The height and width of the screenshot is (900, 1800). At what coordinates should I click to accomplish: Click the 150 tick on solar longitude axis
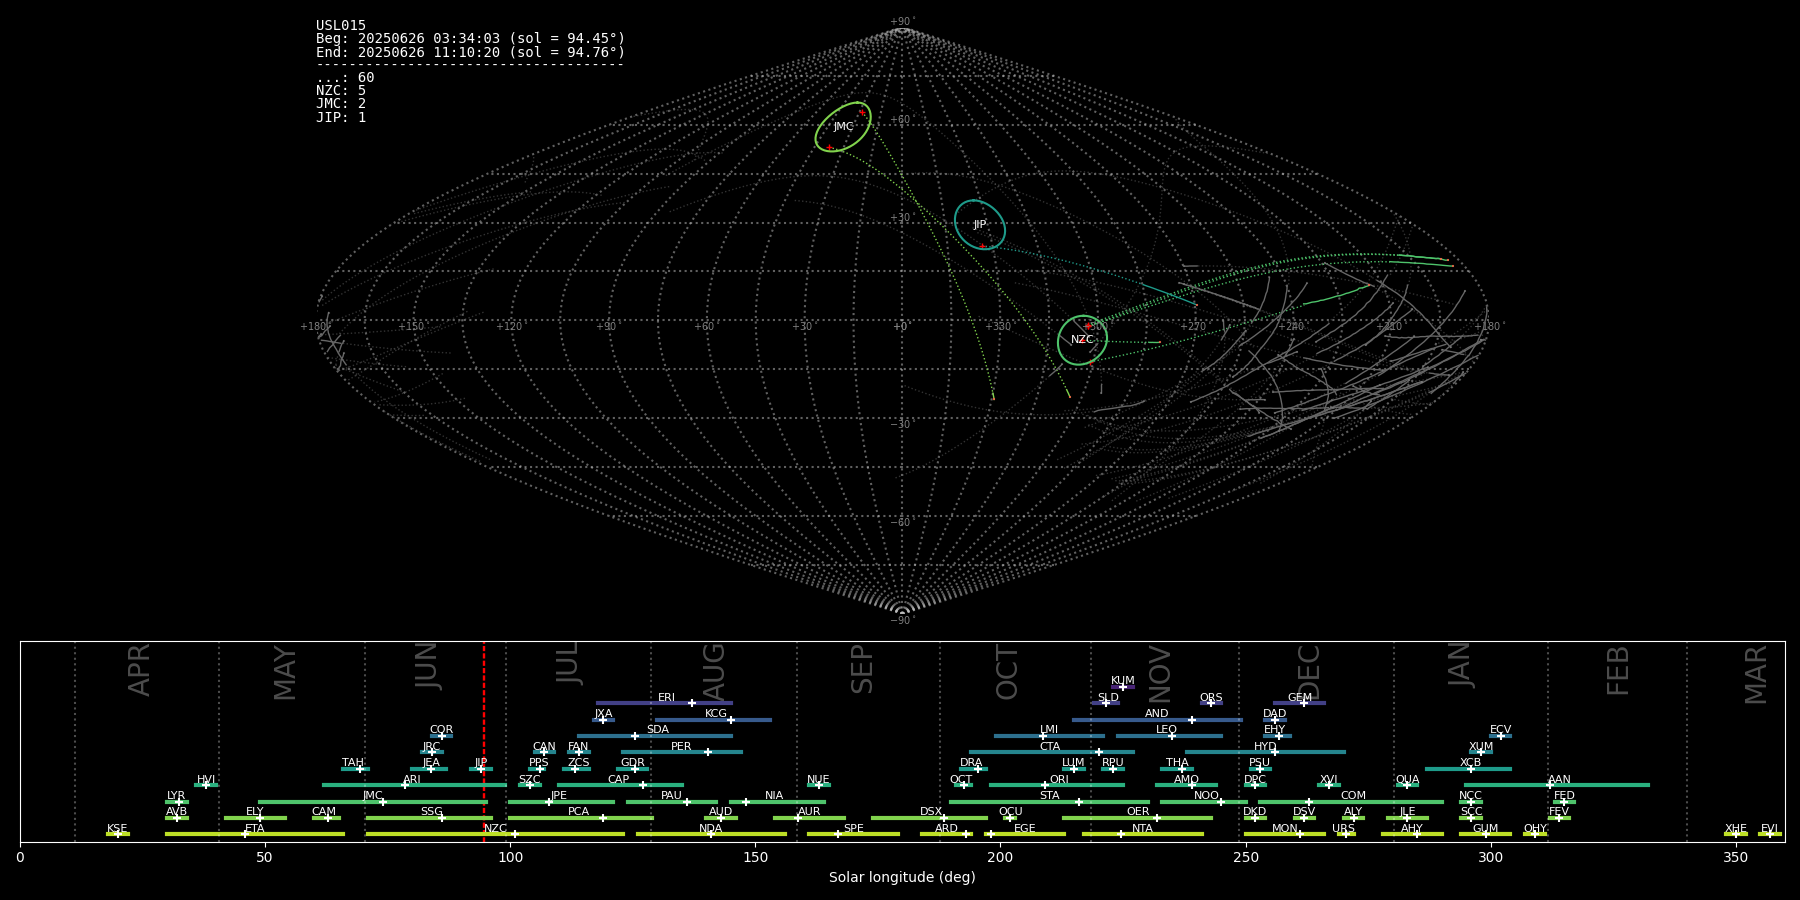(x=755, y=857)
